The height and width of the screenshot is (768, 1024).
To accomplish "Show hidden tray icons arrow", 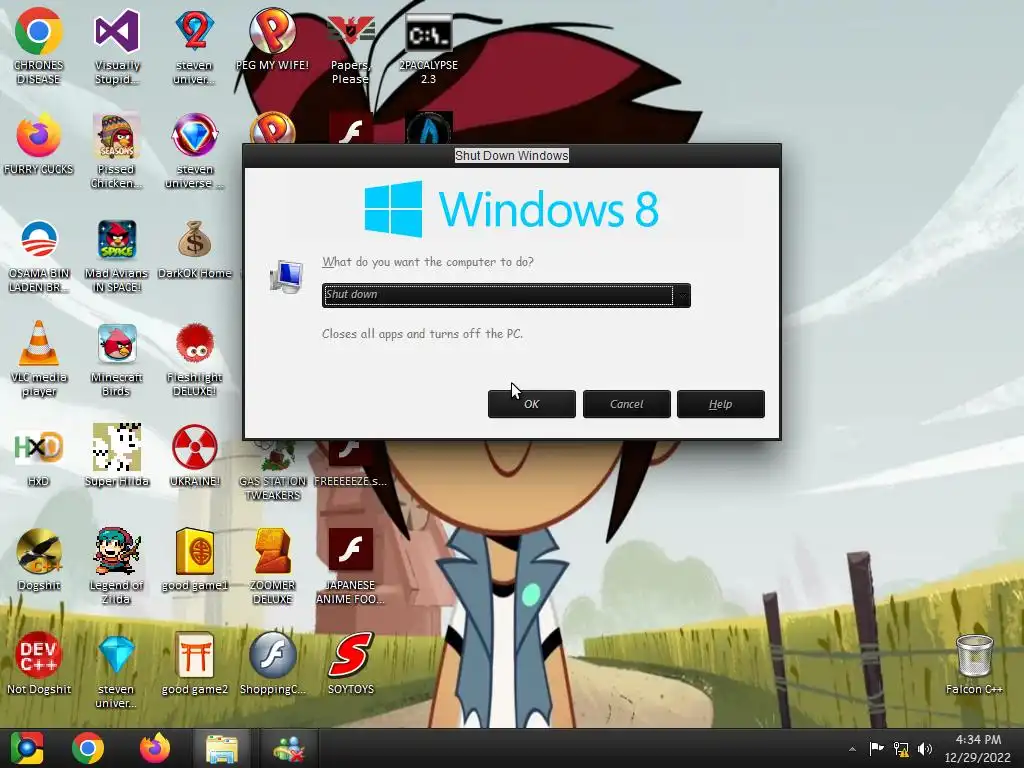I will pos(852,749).
